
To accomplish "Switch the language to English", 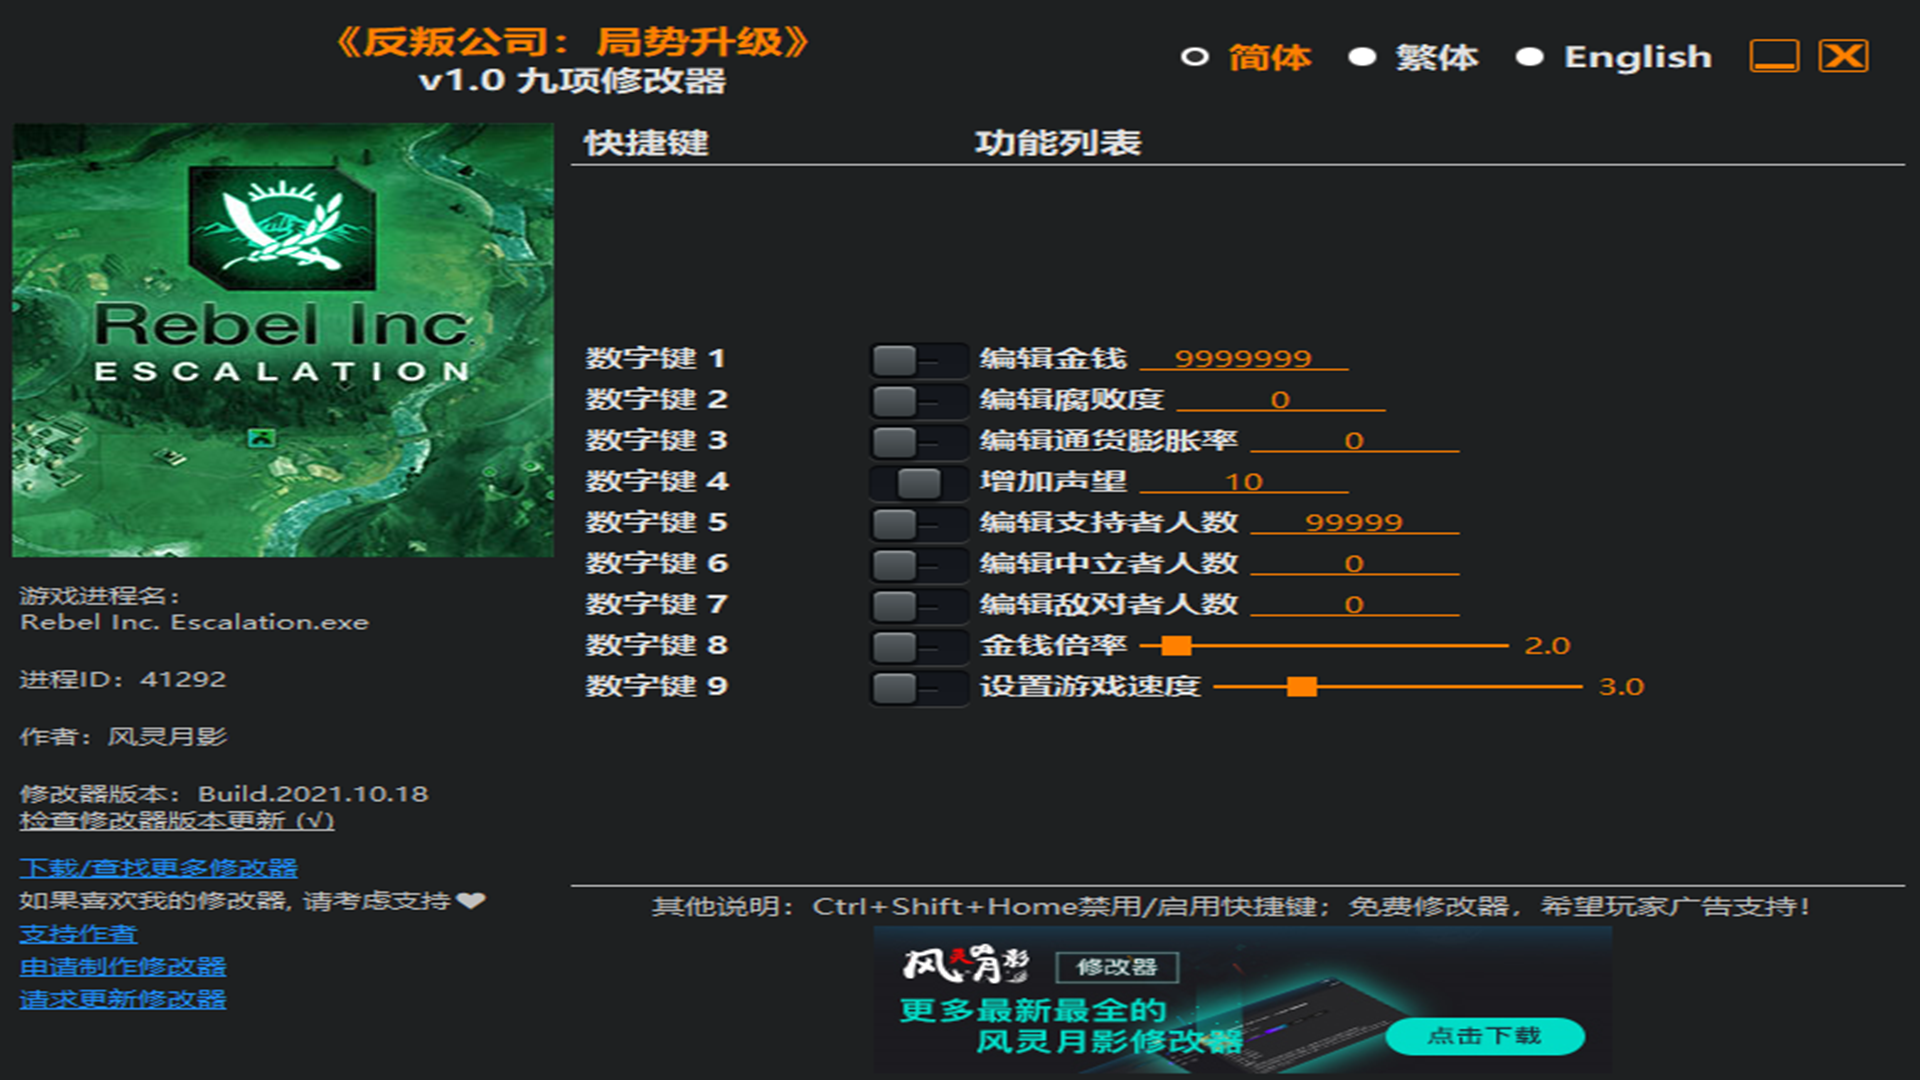I will click(x=1529, y=57).
